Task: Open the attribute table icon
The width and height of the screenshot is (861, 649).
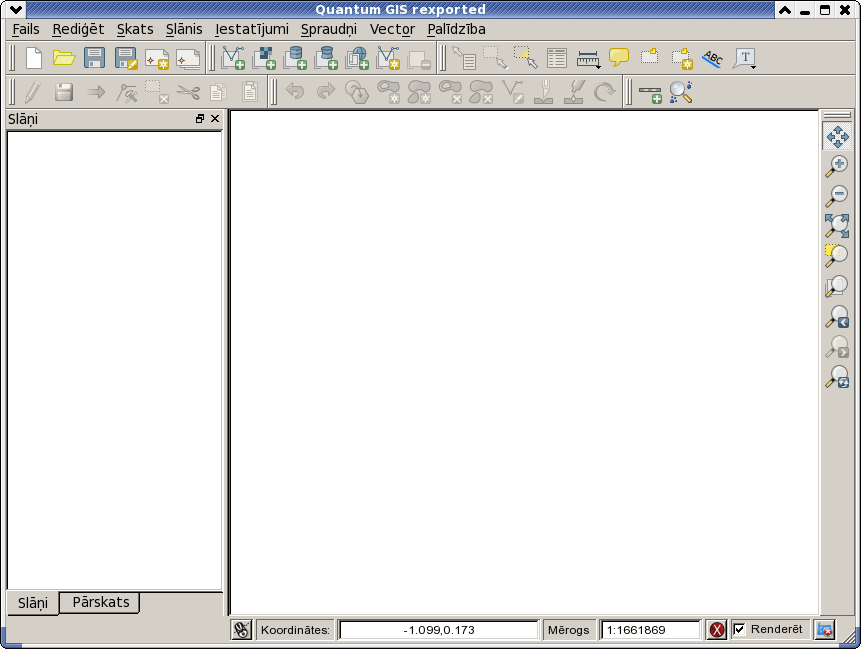Action: pos(557,58)
